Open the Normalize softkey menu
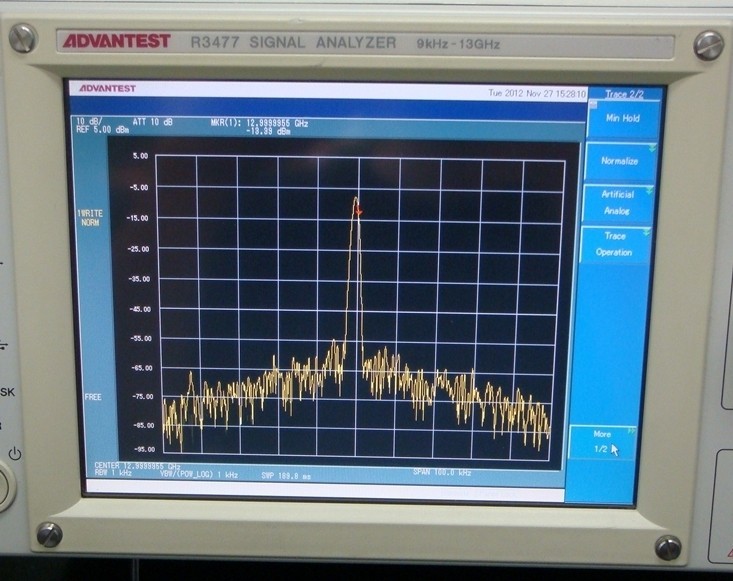This screenshot has height=581, width=733. click(619, 162)
